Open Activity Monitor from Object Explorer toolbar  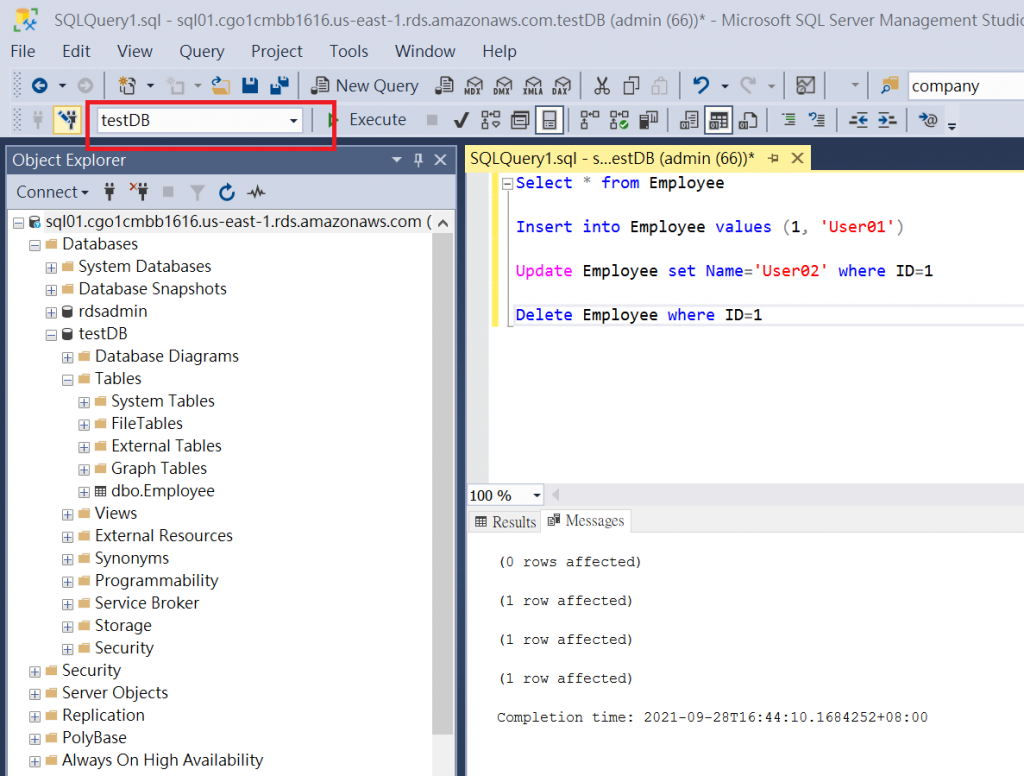256,192
